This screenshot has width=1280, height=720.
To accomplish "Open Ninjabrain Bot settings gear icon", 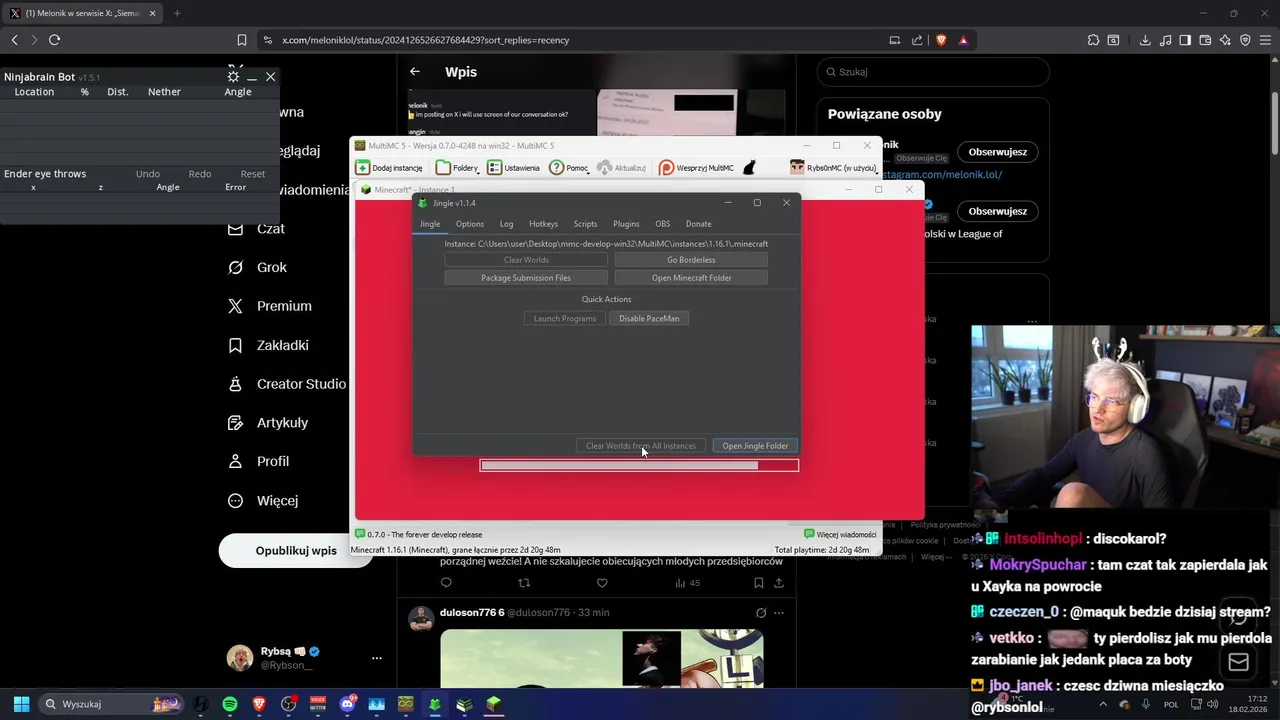I will coord(233,77).
